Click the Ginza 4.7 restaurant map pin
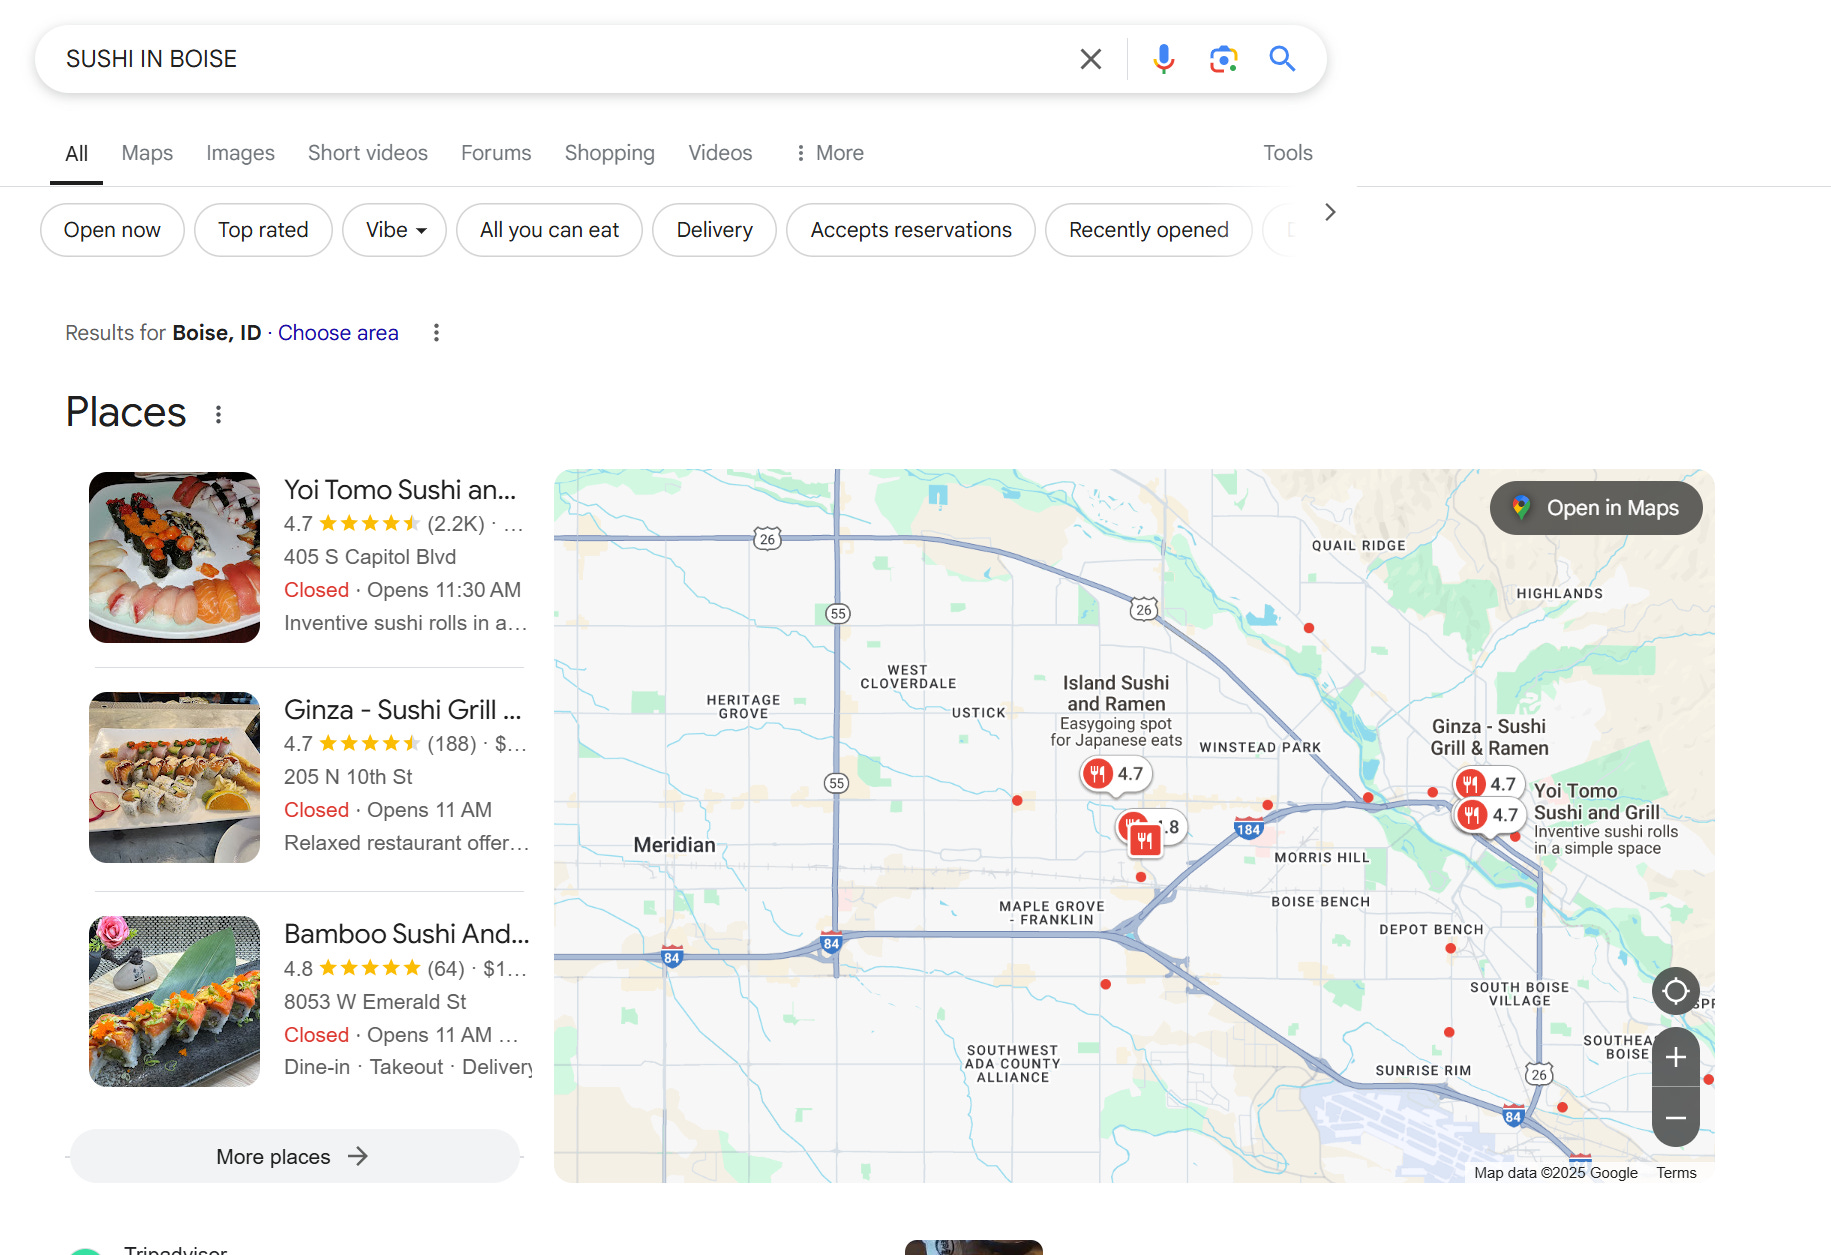The image size is (1831, 1255). 1487,784
